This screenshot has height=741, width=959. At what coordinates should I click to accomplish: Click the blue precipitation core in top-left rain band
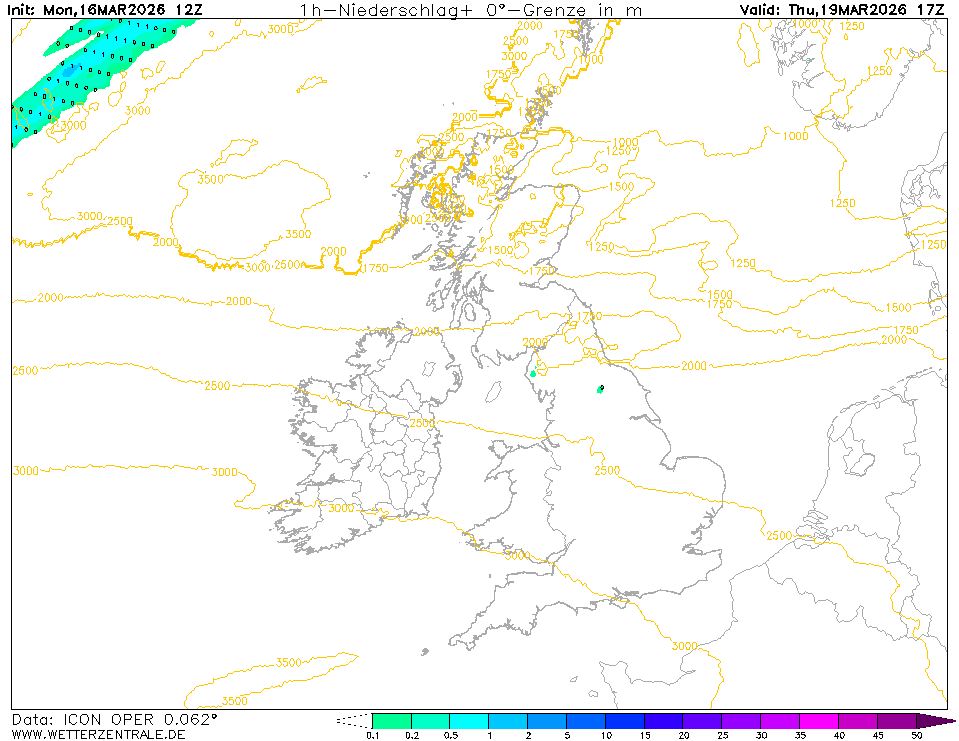point(68,73)
